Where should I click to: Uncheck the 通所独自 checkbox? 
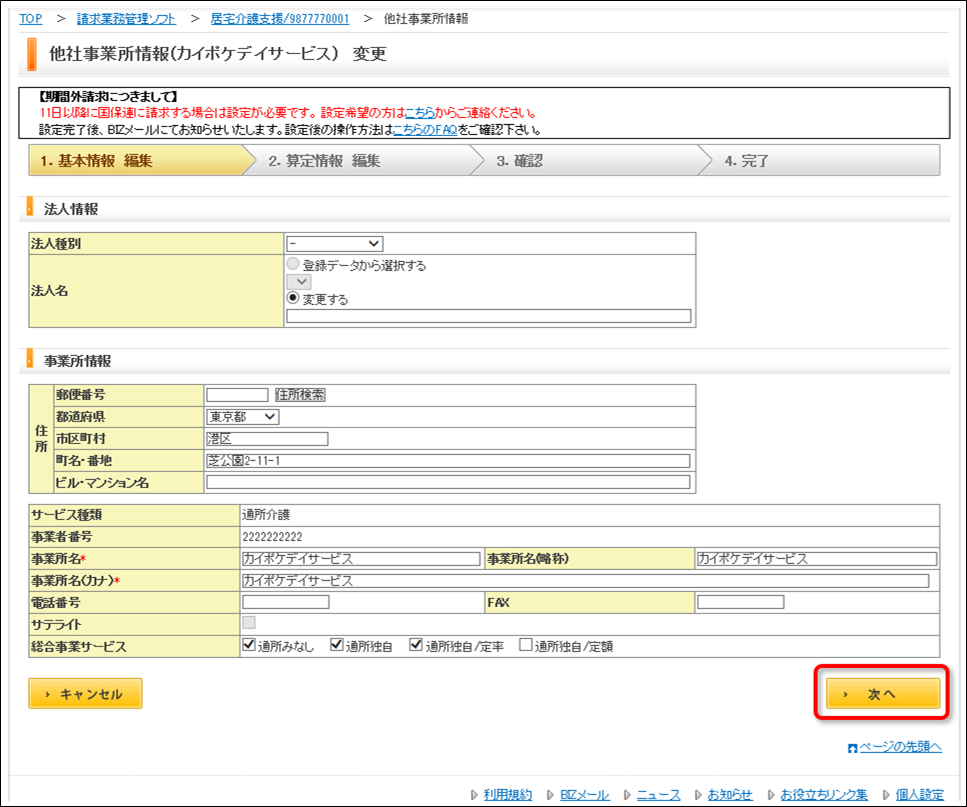(337, 645)
